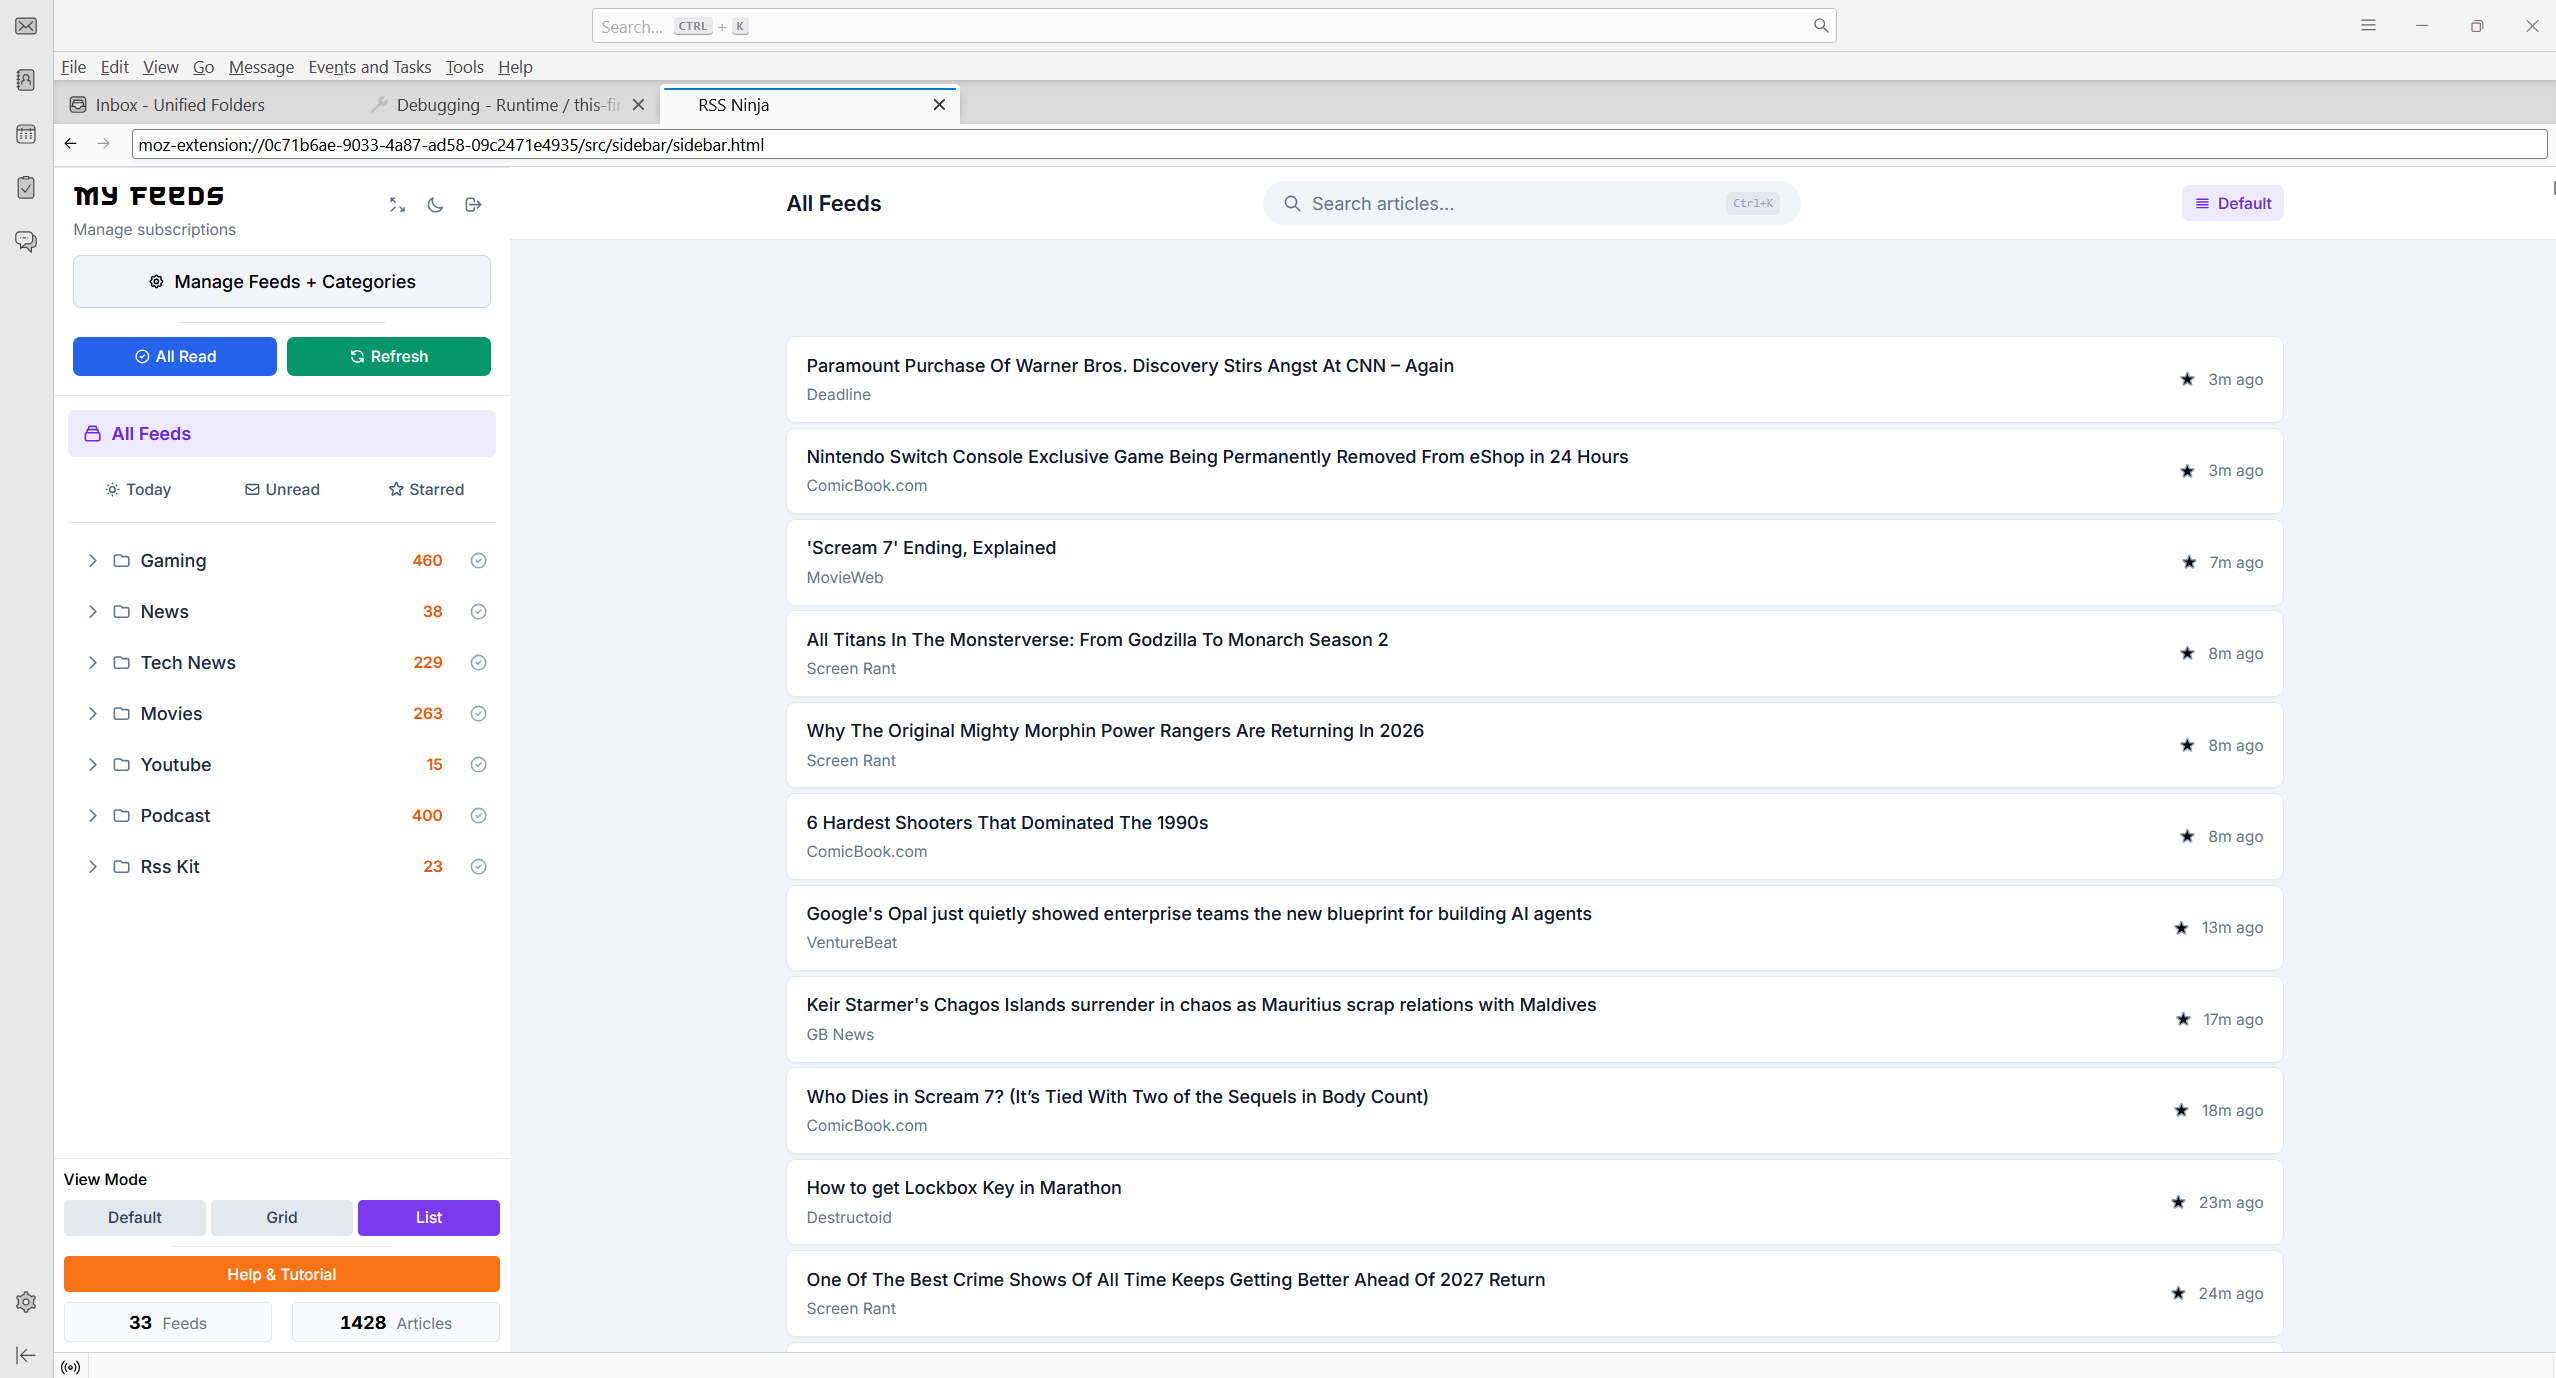Open Help & Tutorial button
Screen dimensions: 2556x1378
[x=281, y=1274]
